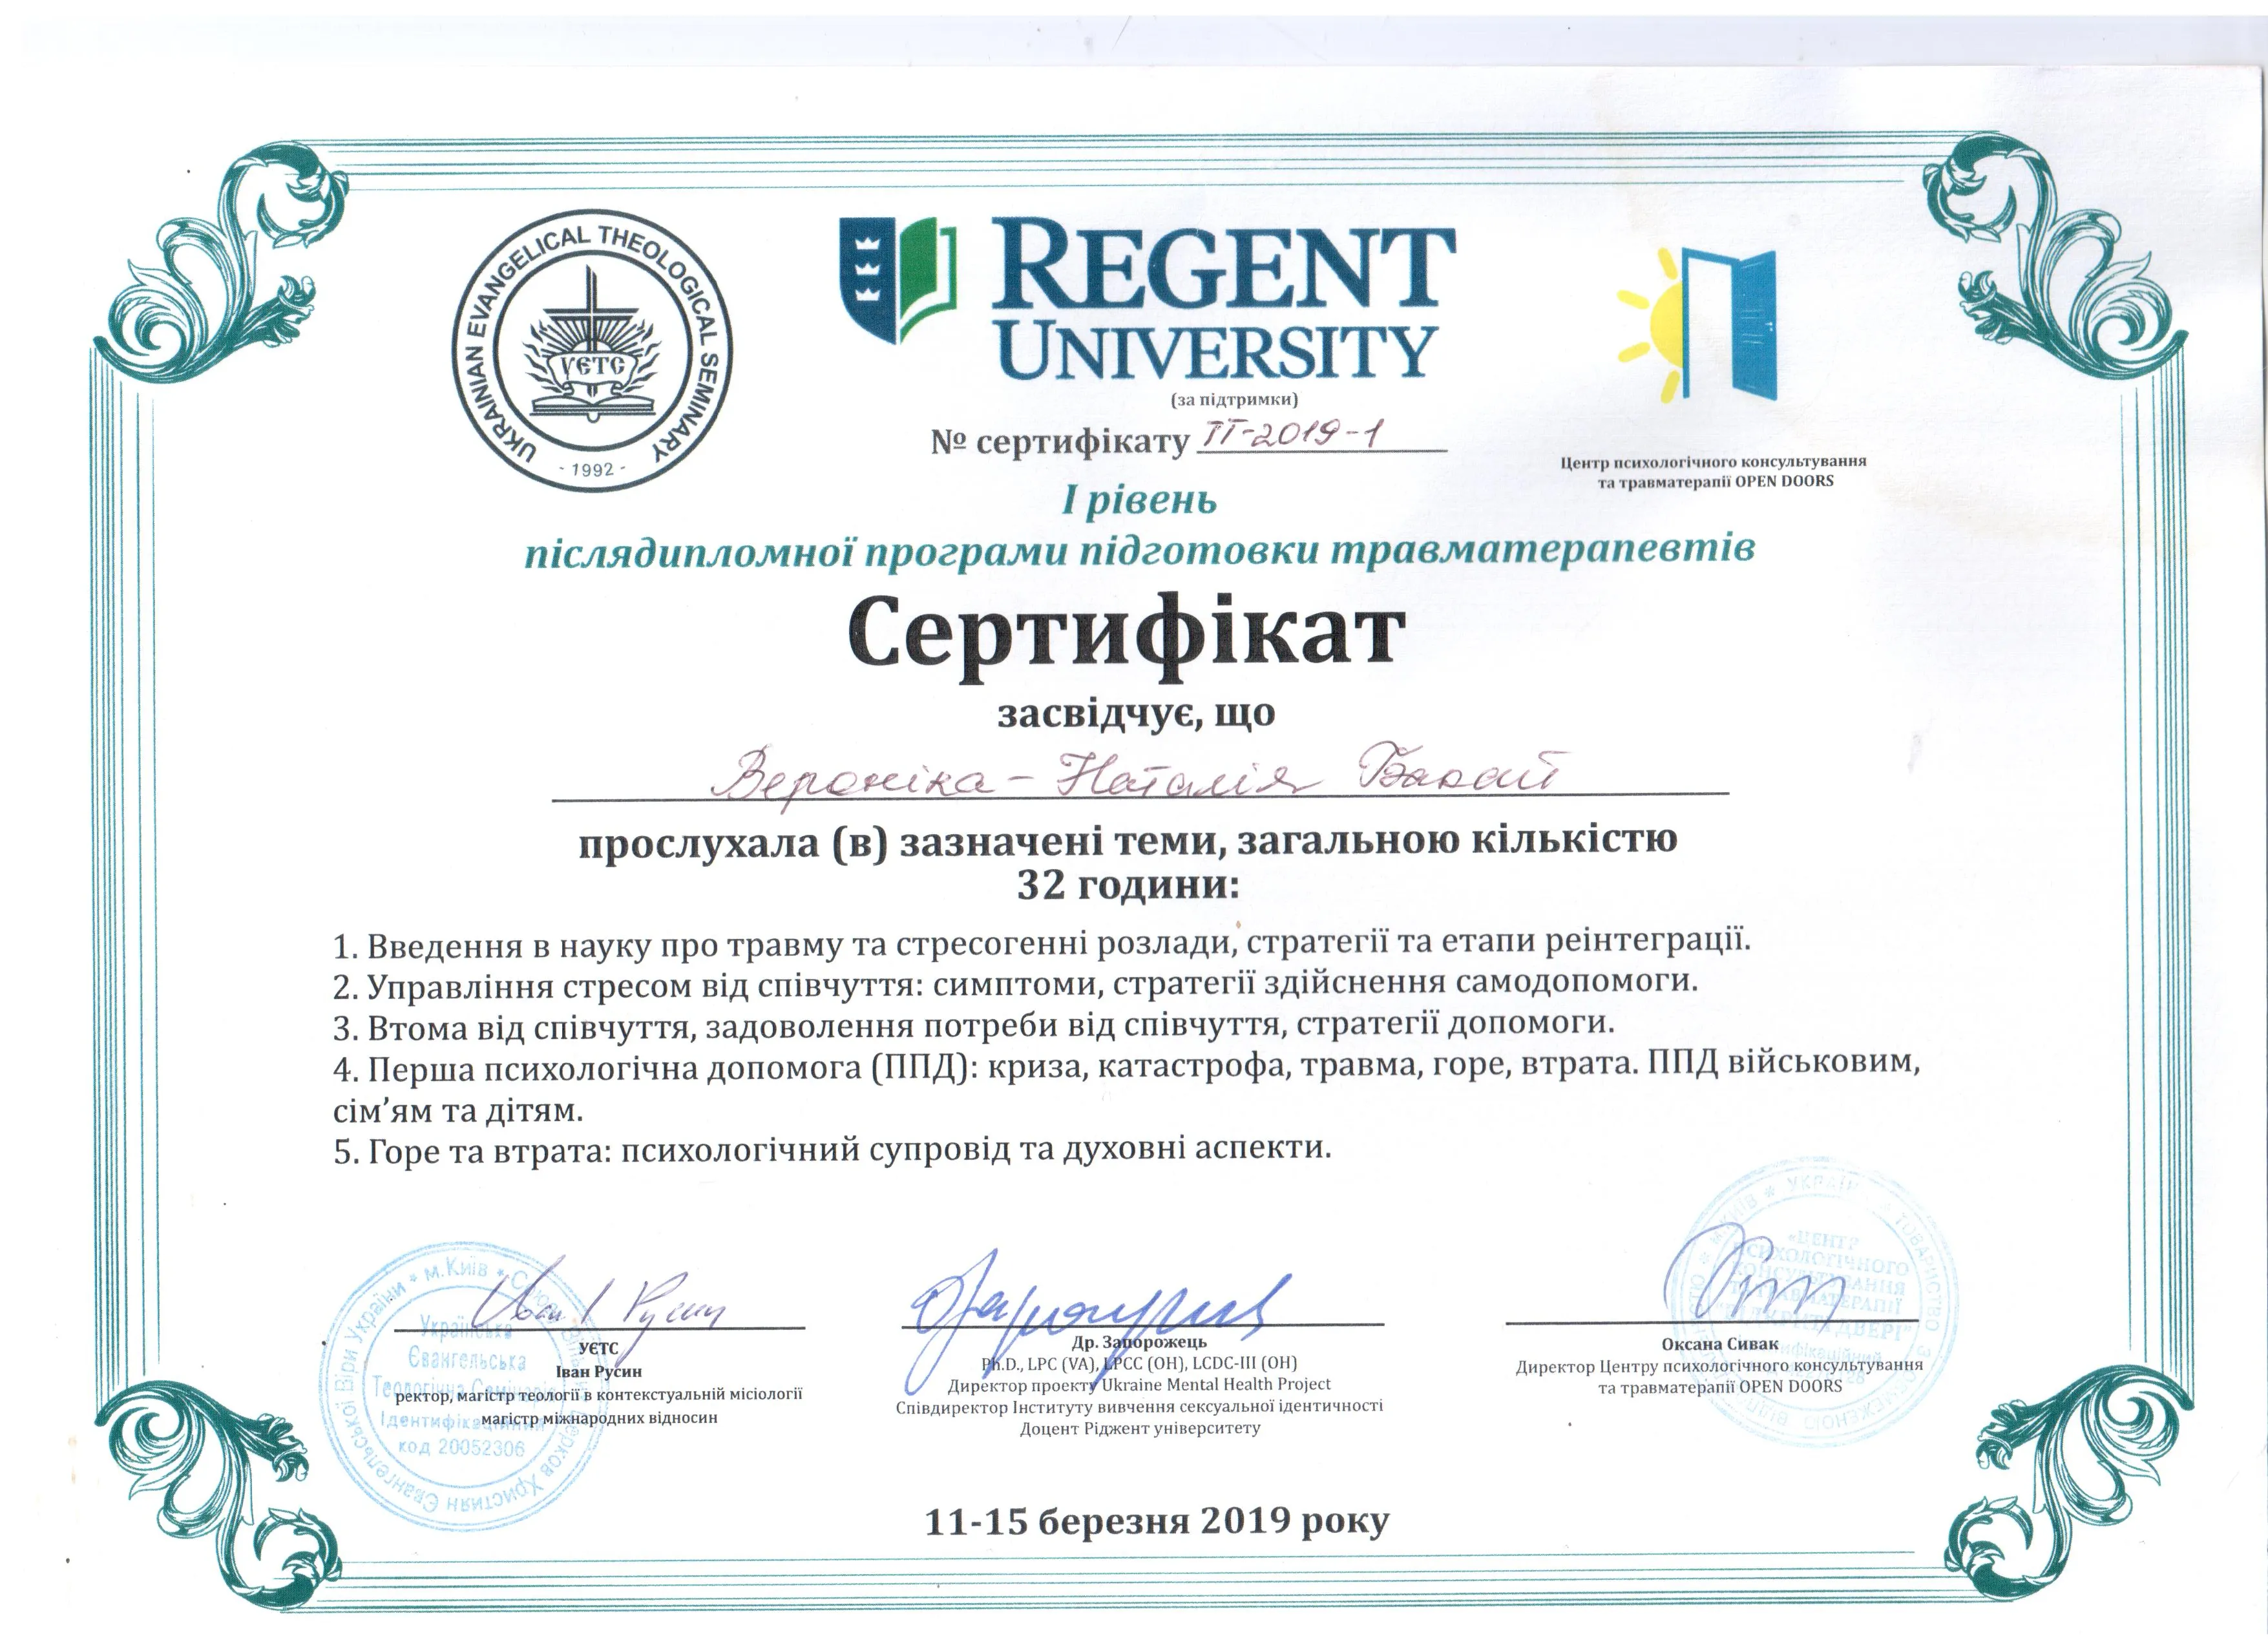The width and height of the screenshot is (2268, 1649).
Task: Click the date 11-15 березня 2019 року
Action: point(1157,1523)
